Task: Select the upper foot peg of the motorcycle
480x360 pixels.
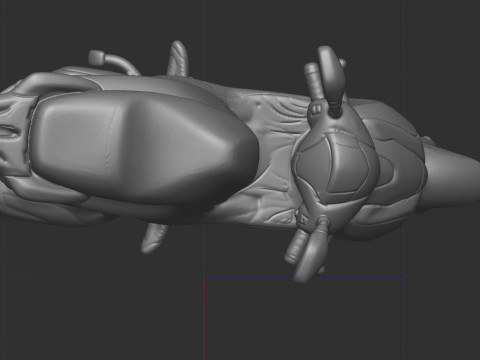Action: point(178,59)
